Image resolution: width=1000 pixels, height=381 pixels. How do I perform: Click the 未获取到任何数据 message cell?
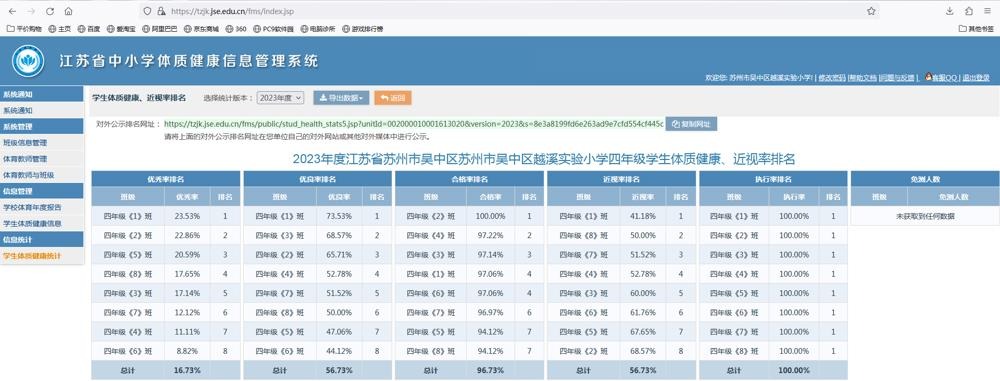[x=925, y=216]
